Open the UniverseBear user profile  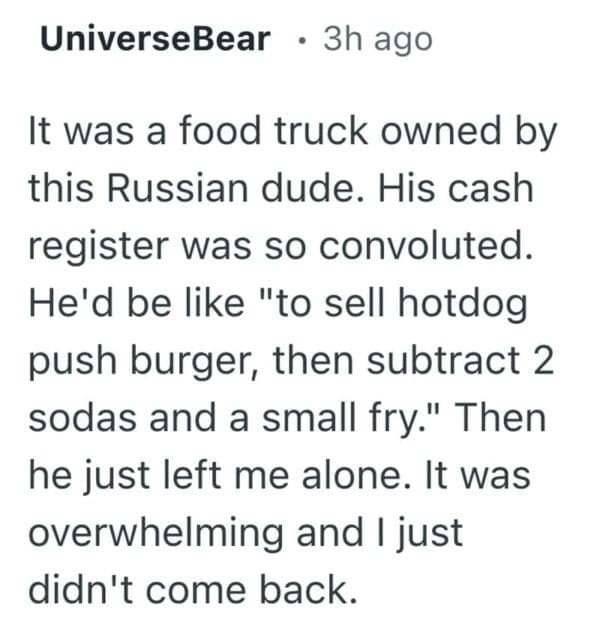coord(156,39)
